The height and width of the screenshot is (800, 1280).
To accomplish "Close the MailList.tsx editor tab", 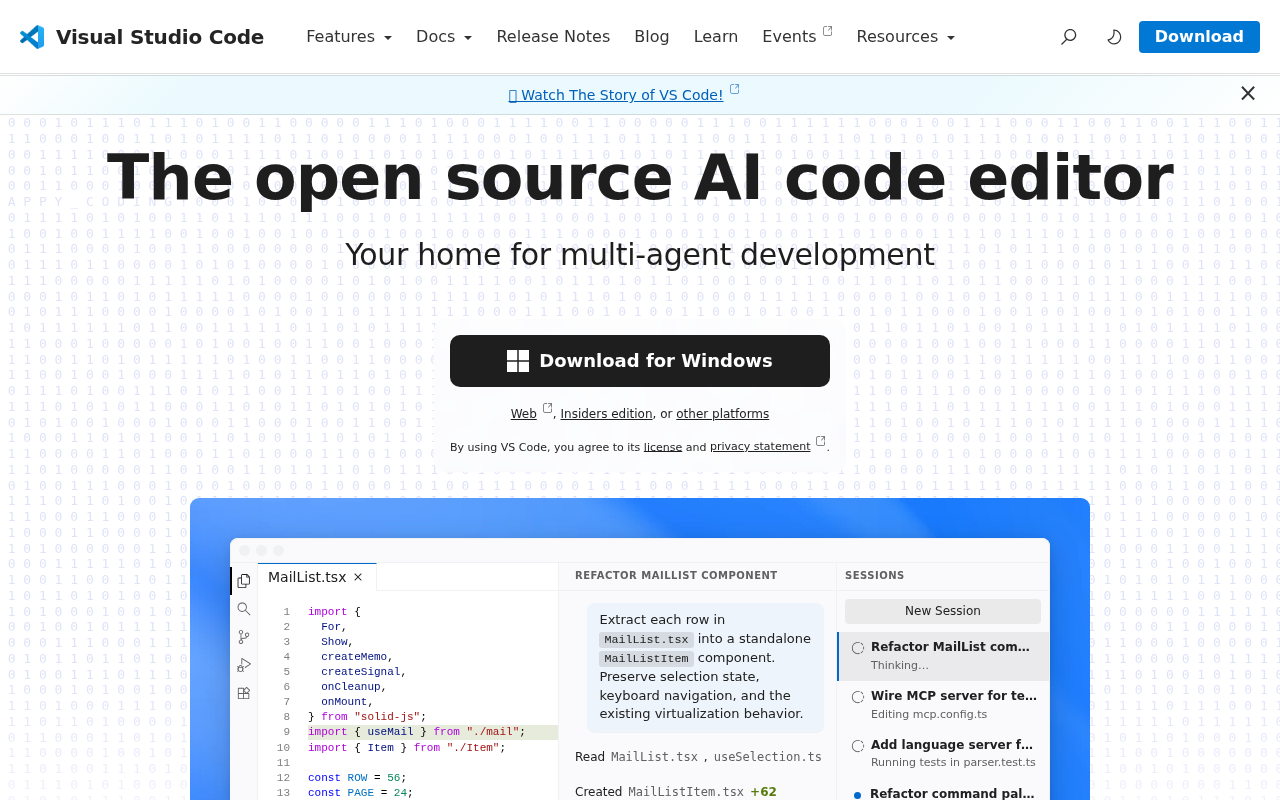I will tap(358, 577).
